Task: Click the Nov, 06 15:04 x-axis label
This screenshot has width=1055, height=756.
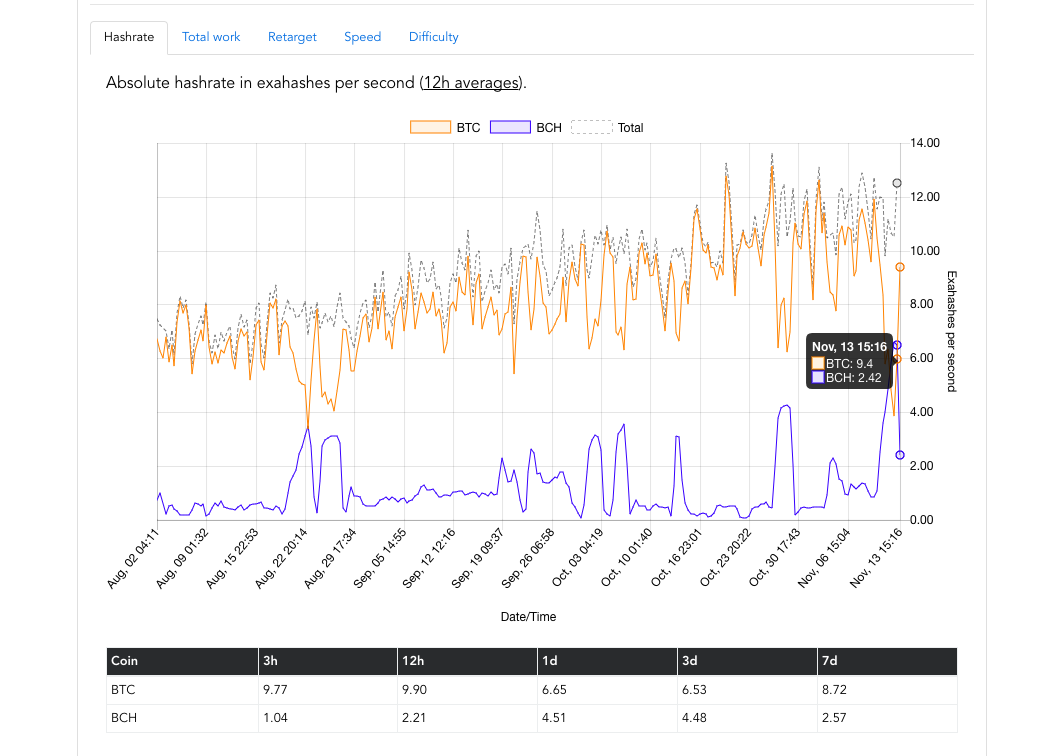Action: (x=824, y=560)
